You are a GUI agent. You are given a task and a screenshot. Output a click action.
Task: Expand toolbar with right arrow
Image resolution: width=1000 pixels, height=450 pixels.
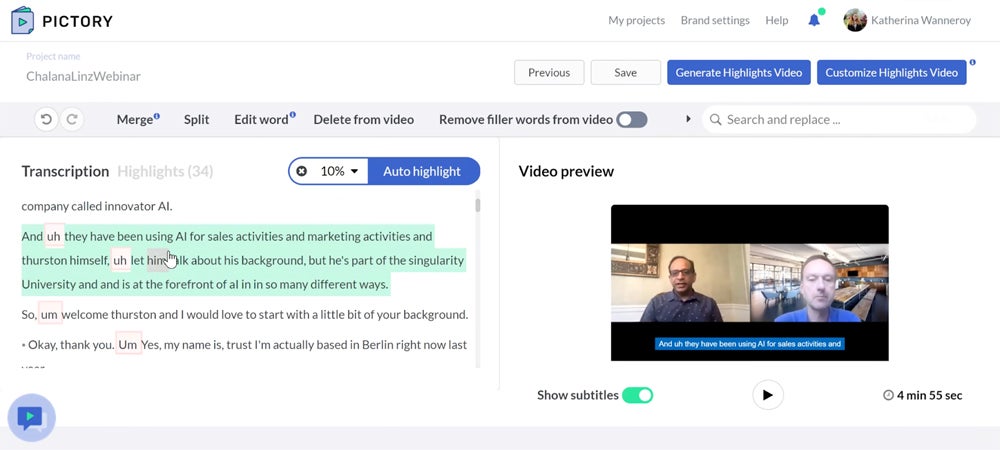(688, 120)
